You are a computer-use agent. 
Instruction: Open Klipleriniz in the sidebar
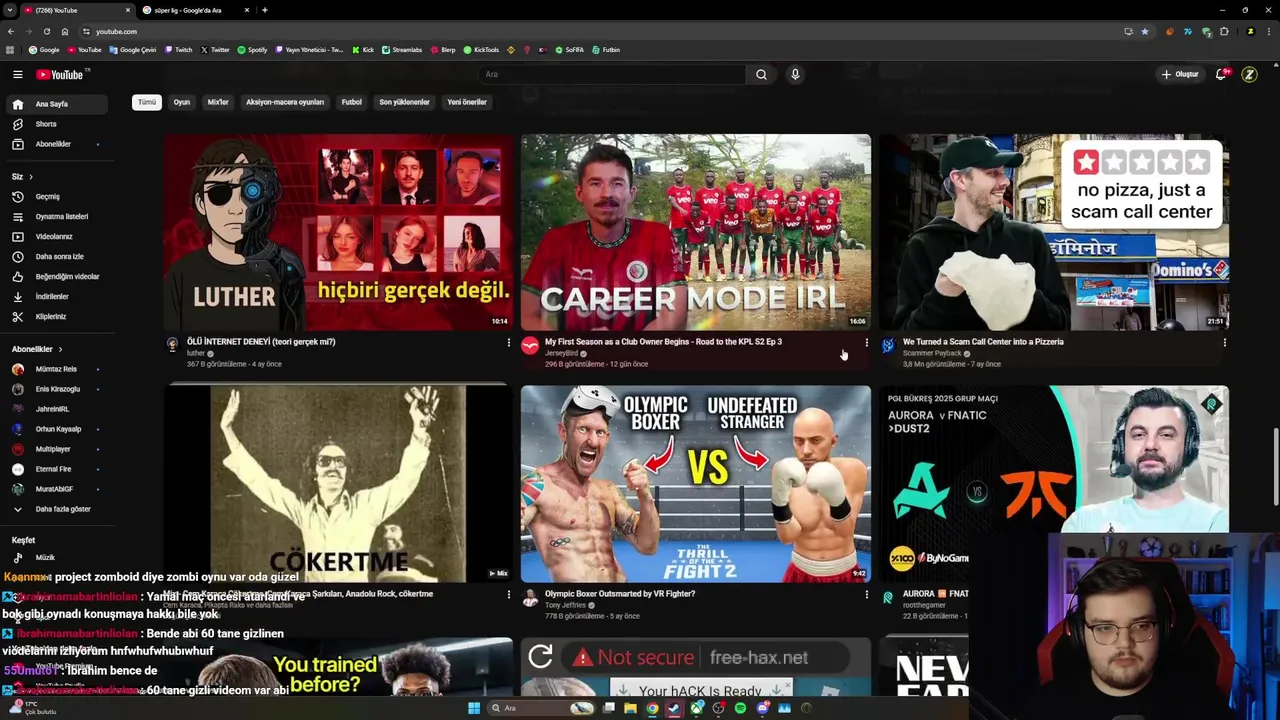56,316
